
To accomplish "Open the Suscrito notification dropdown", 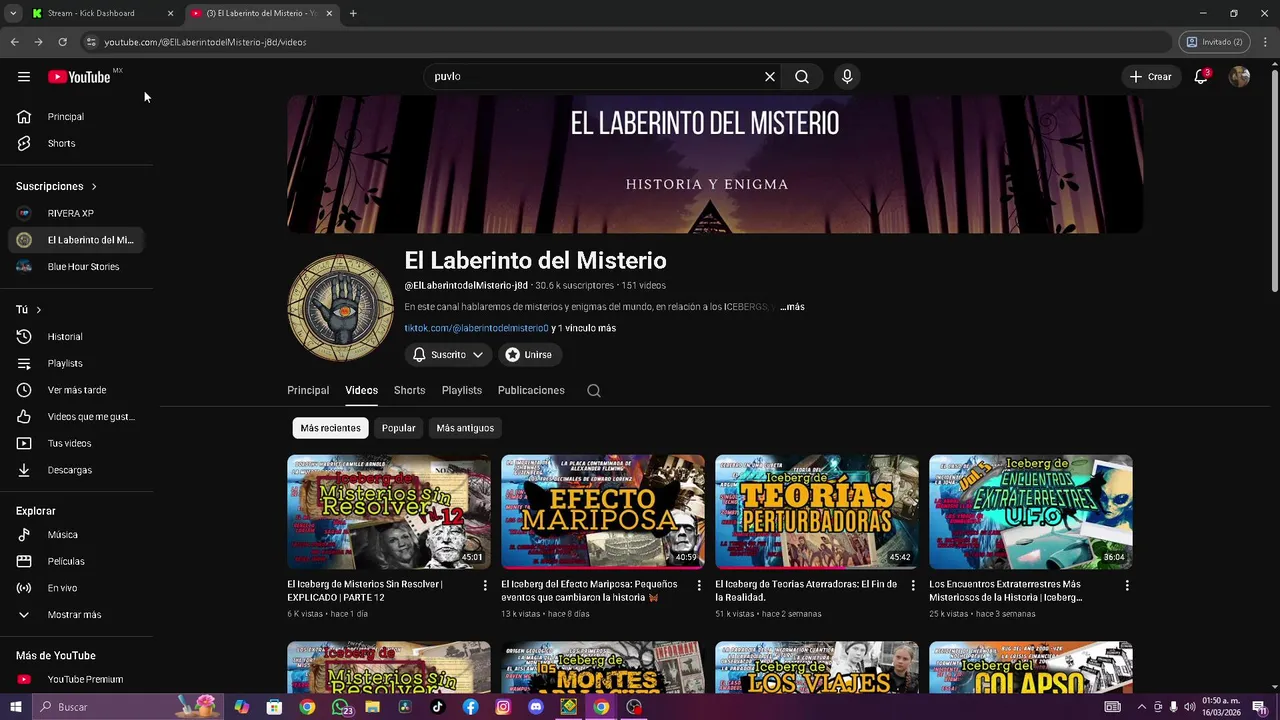I will pos(448,355).
